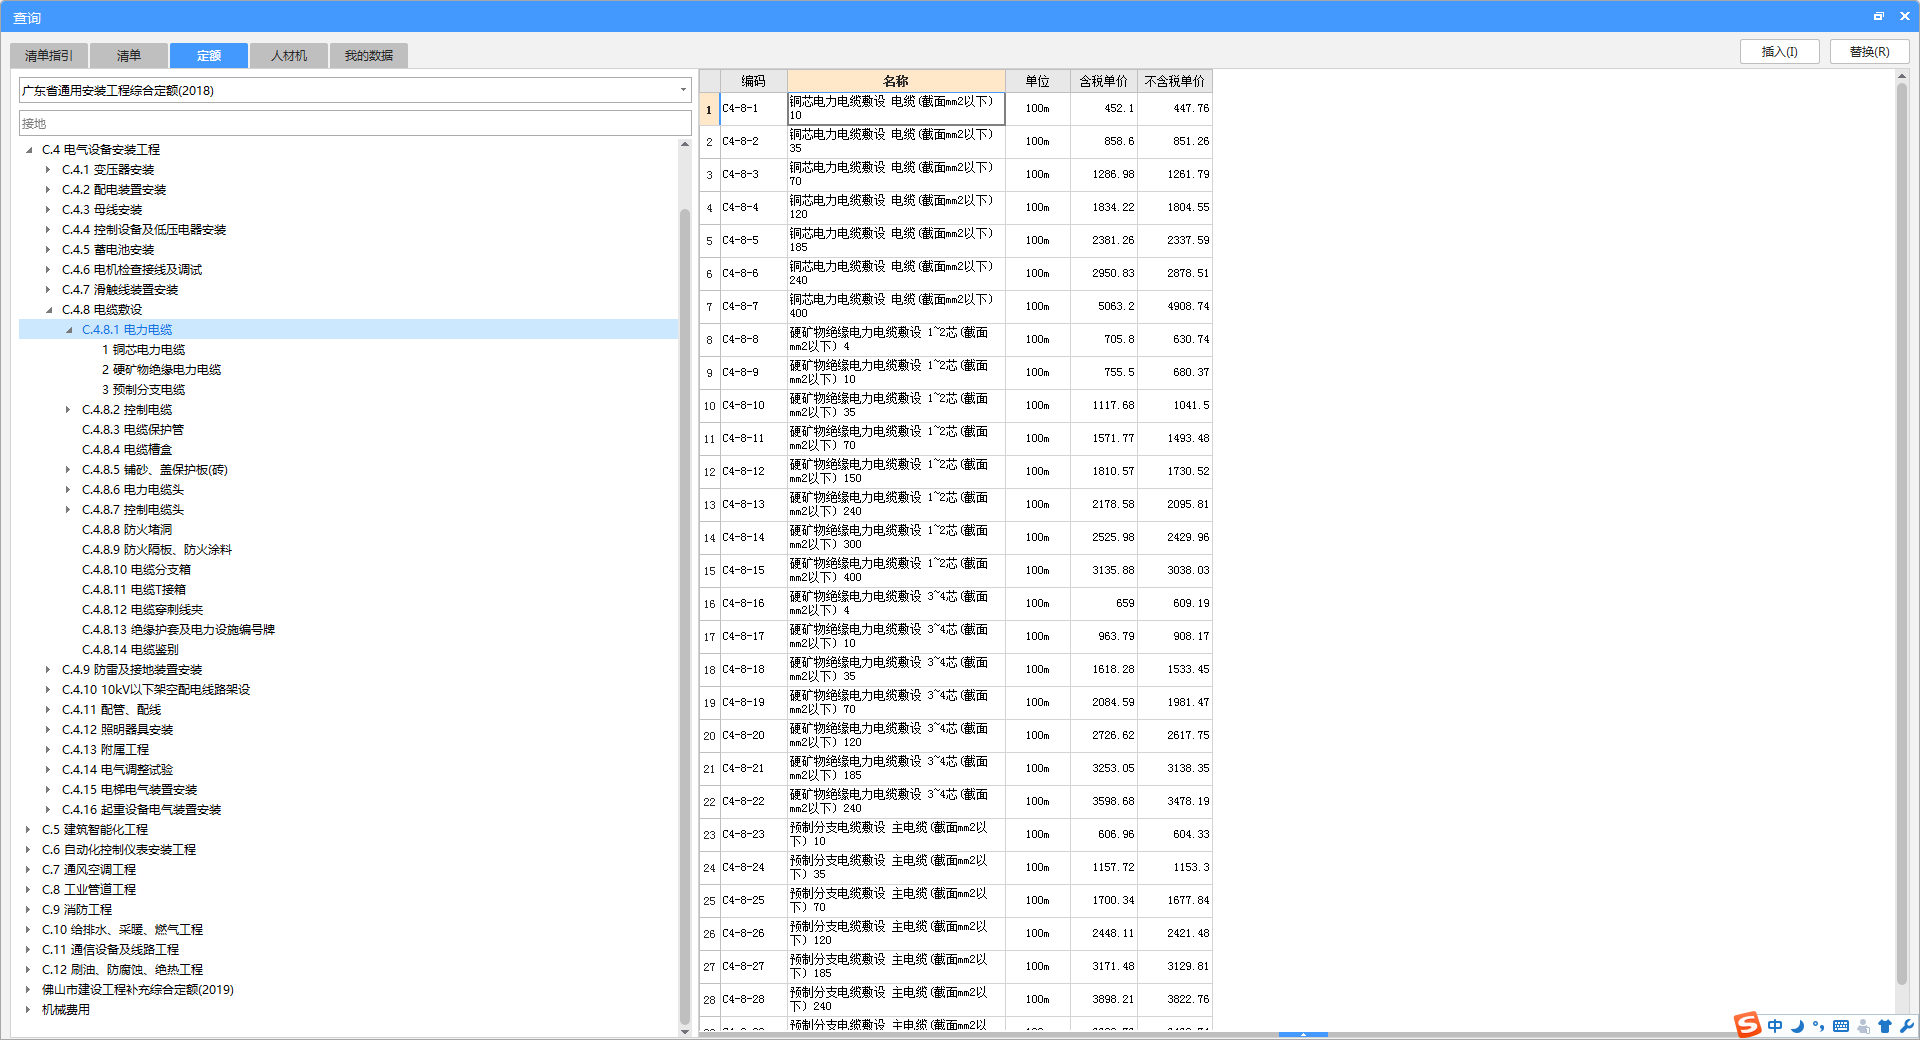
Task: Click the untaxed price 4908.74
Action: pyautogui.click(x=1175, y=307)
